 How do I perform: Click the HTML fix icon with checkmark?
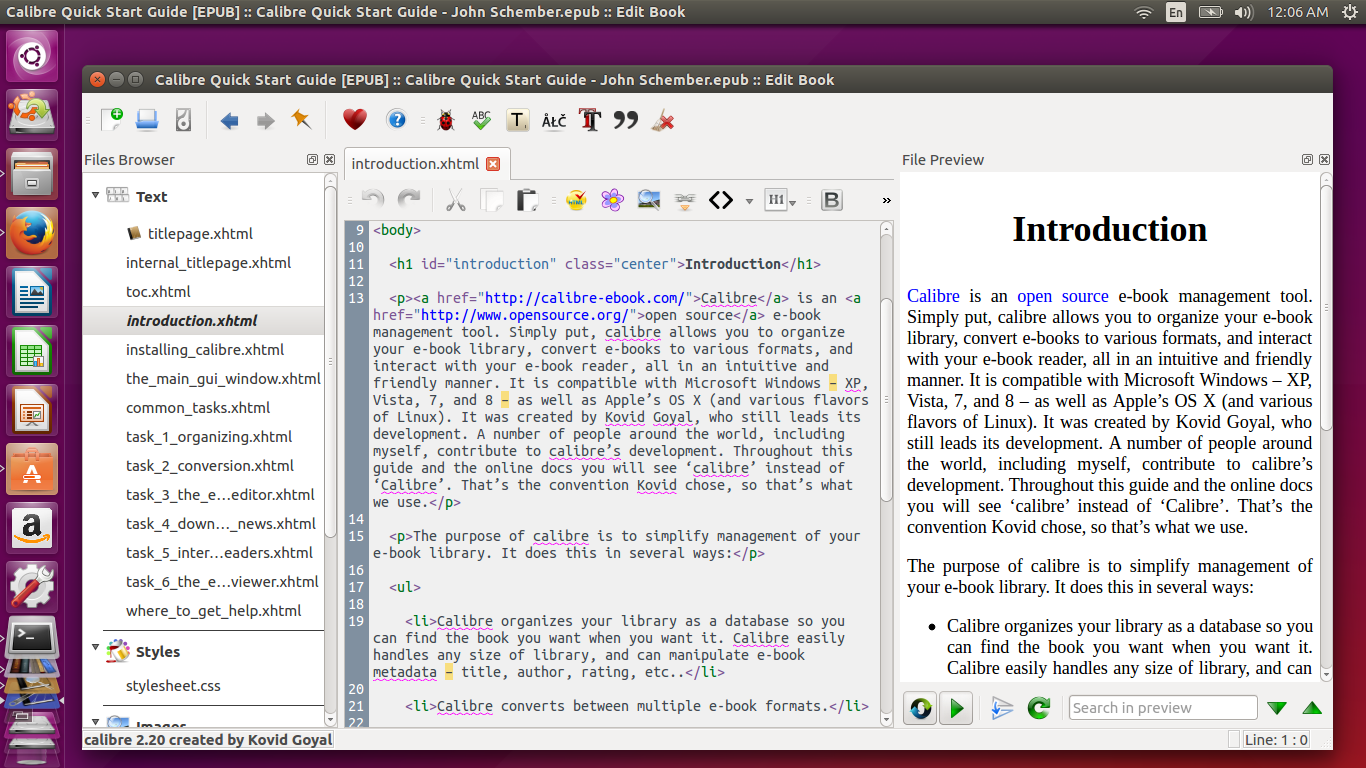pos(576,200)
